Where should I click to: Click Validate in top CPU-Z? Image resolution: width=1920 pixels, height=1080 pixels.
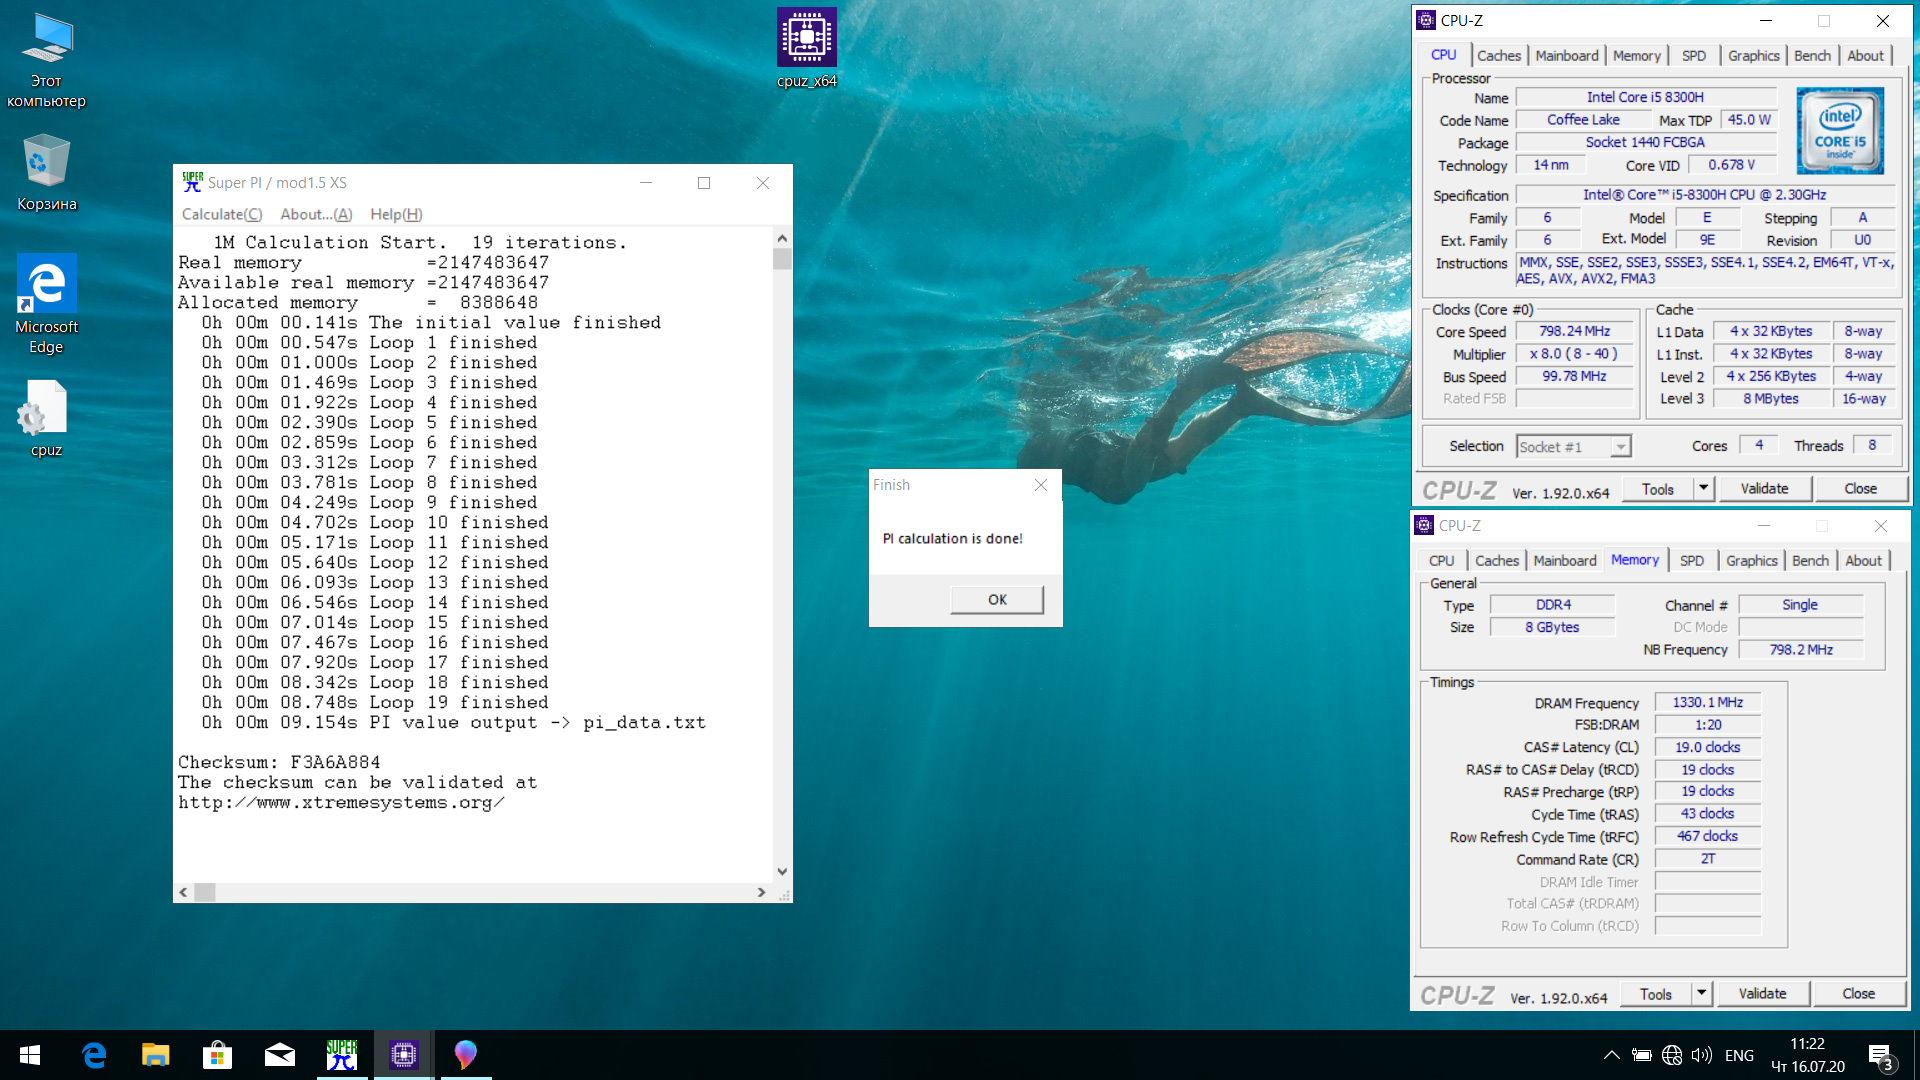(x=1764, y=489)
